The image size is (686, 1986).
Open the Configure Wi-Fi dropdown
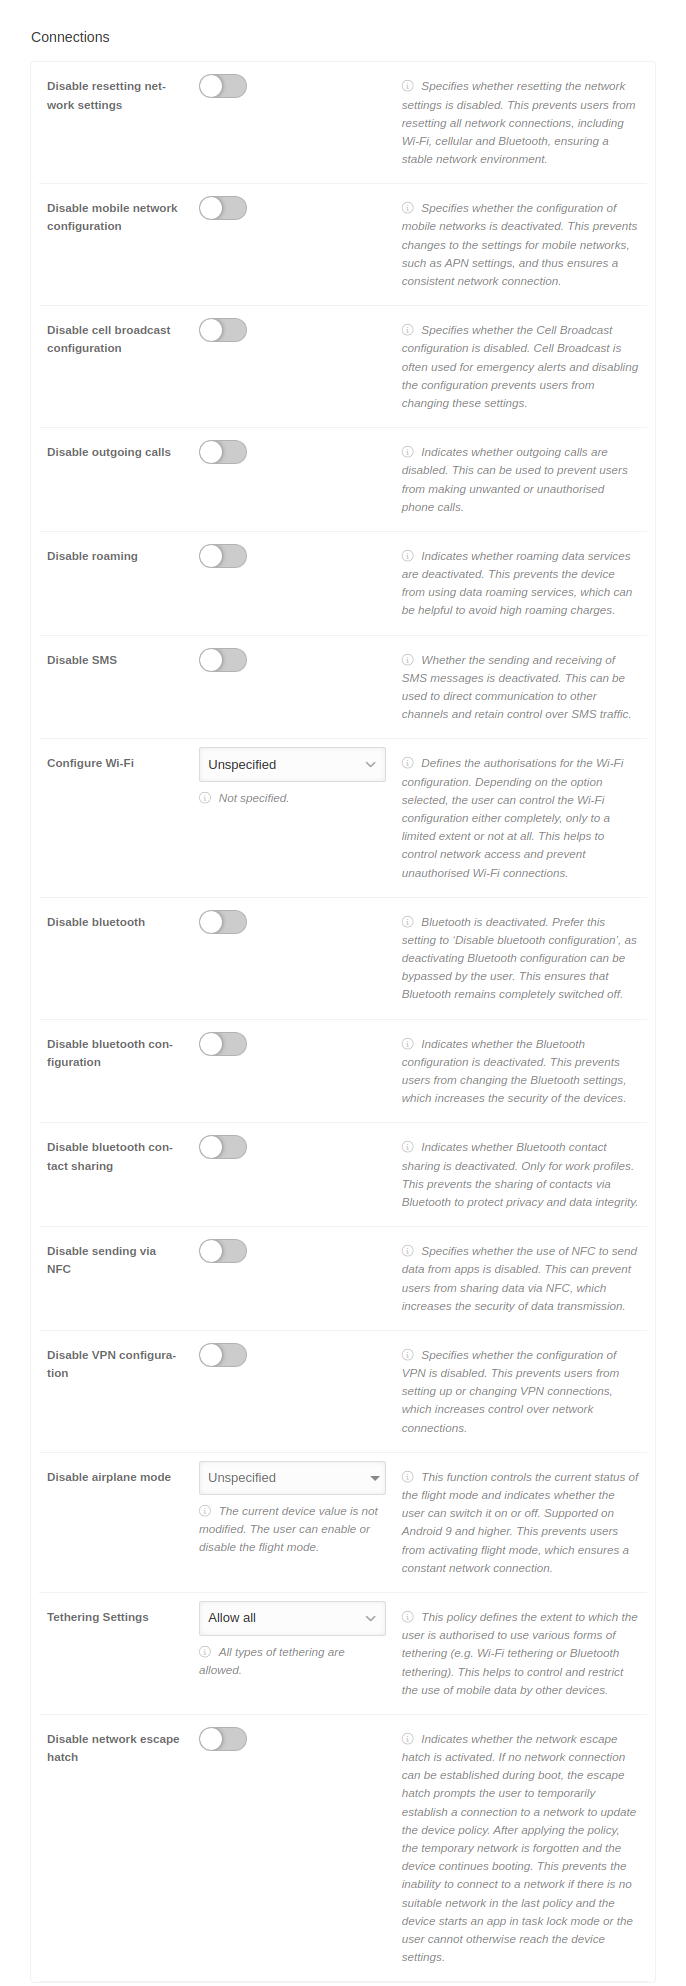click(292, 765)
